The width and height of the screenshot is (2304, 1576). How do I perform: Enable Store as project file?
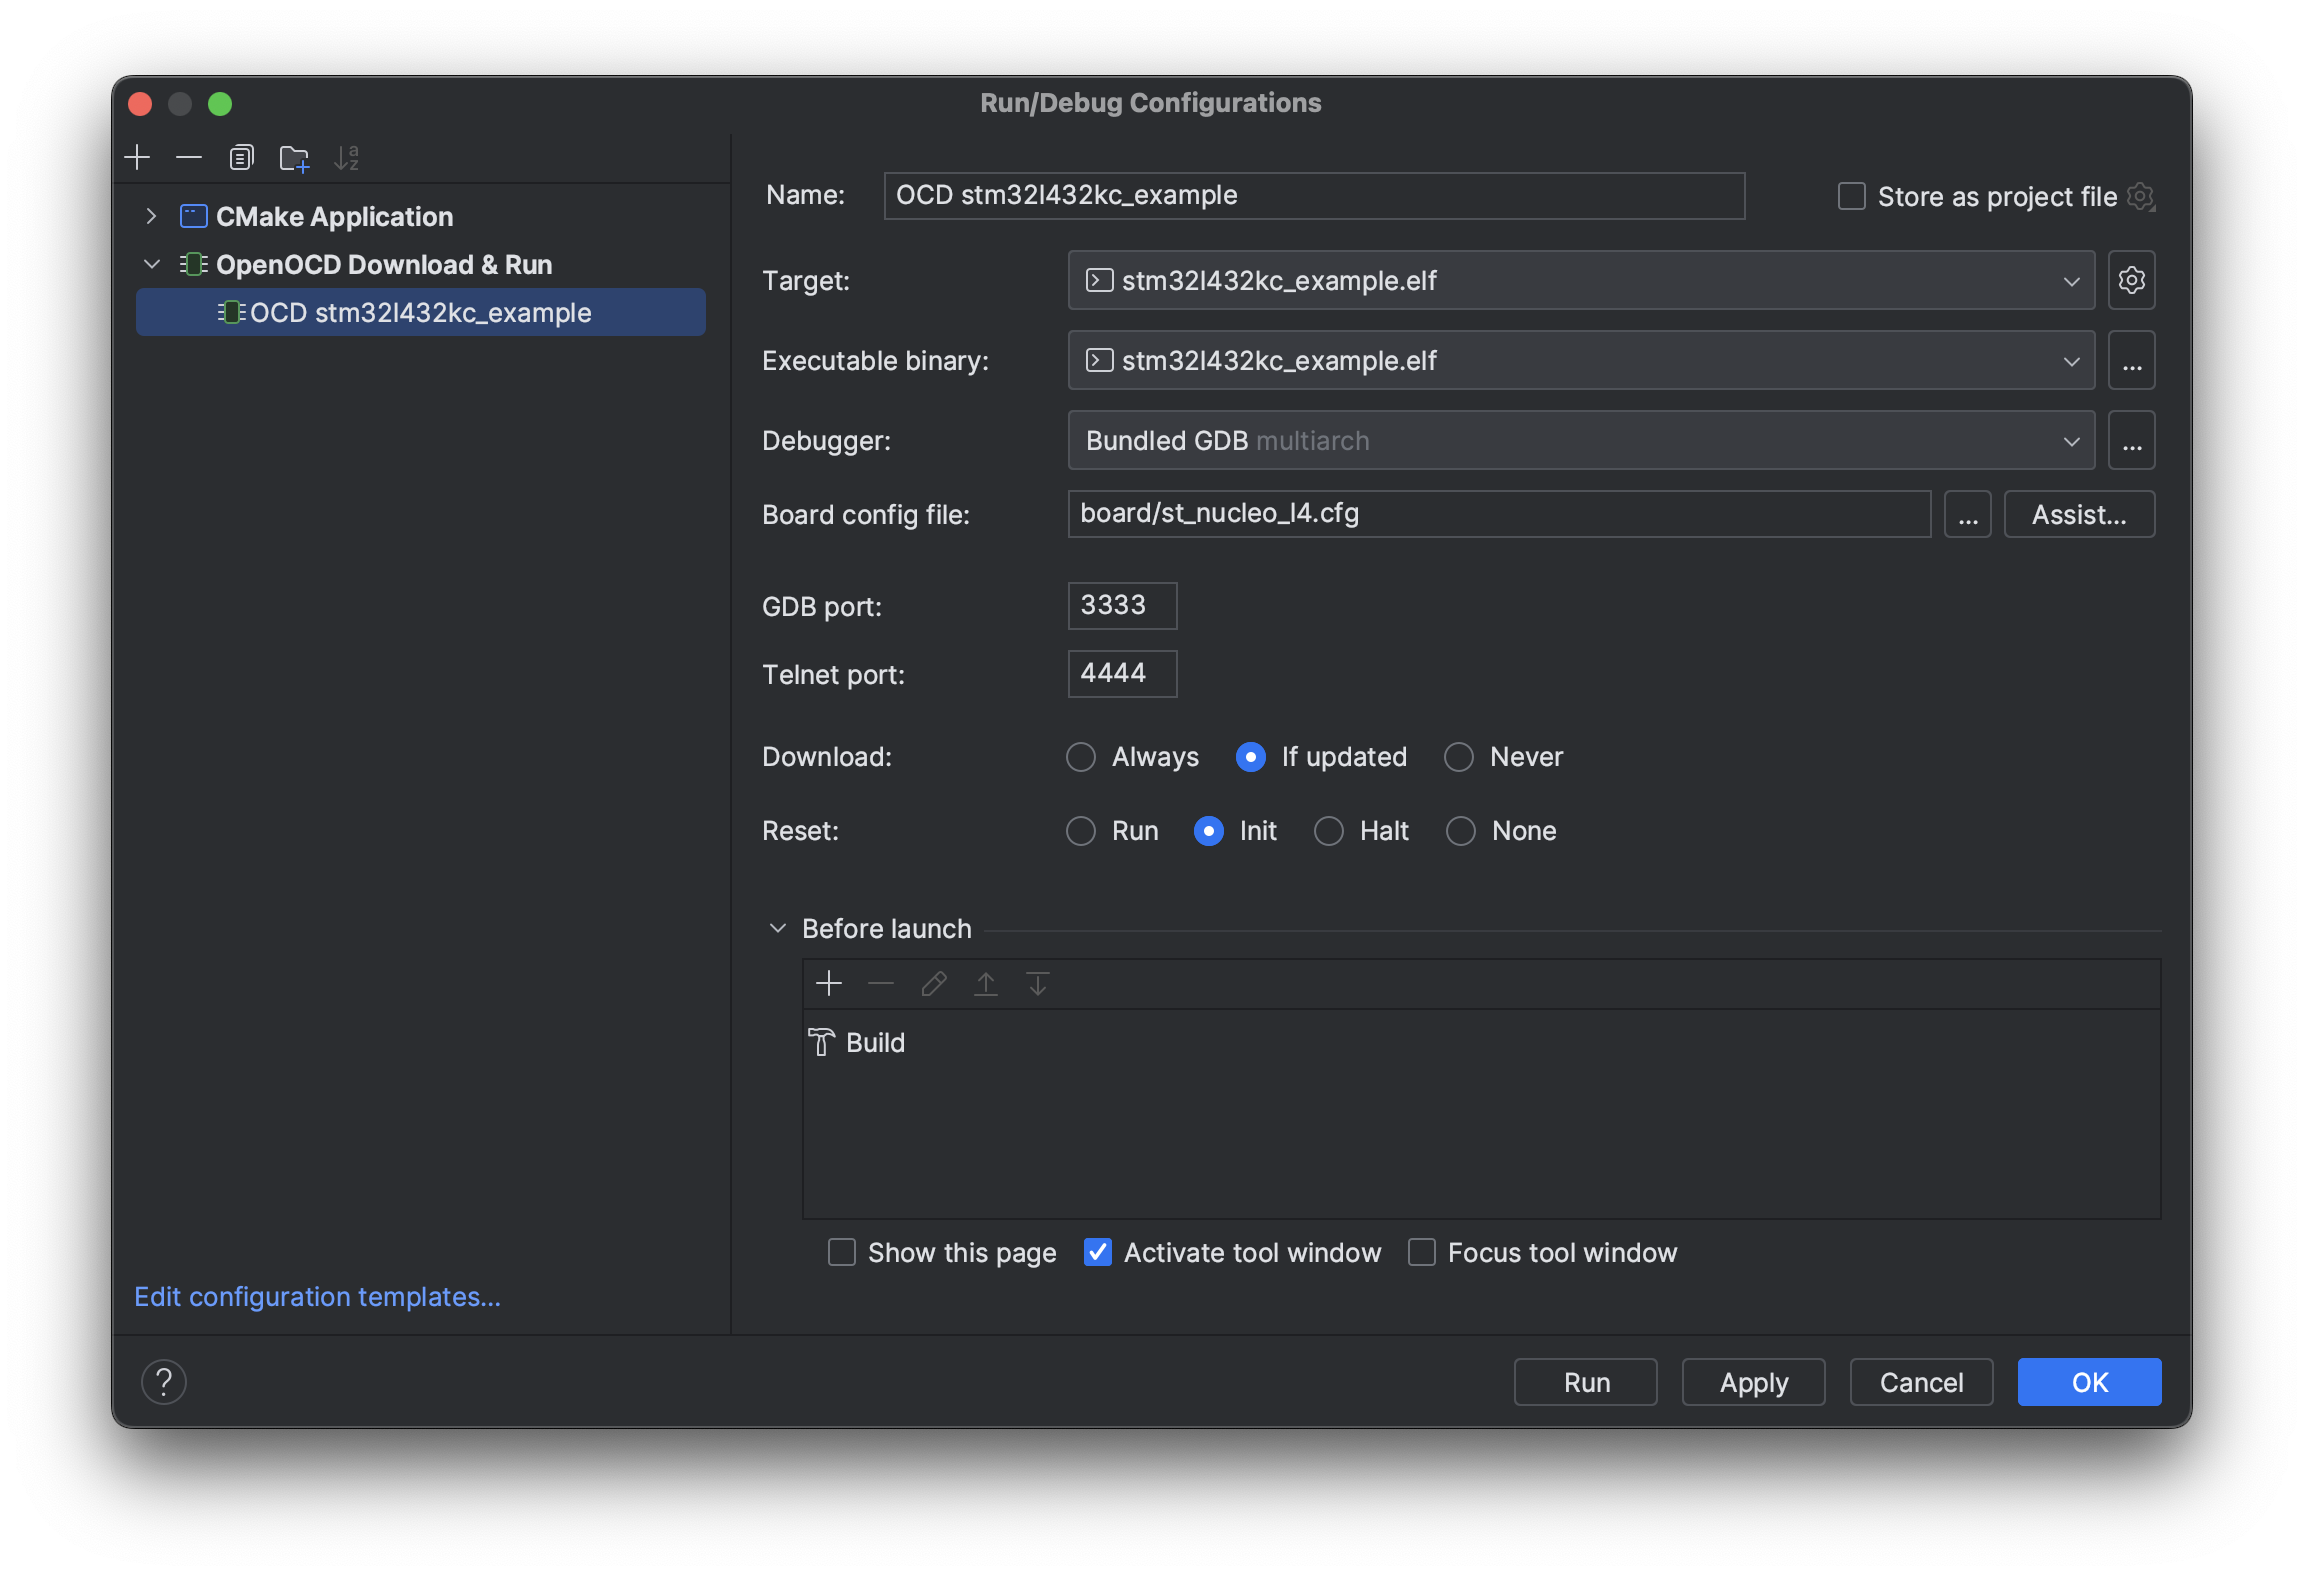[x=1850, y=196]
